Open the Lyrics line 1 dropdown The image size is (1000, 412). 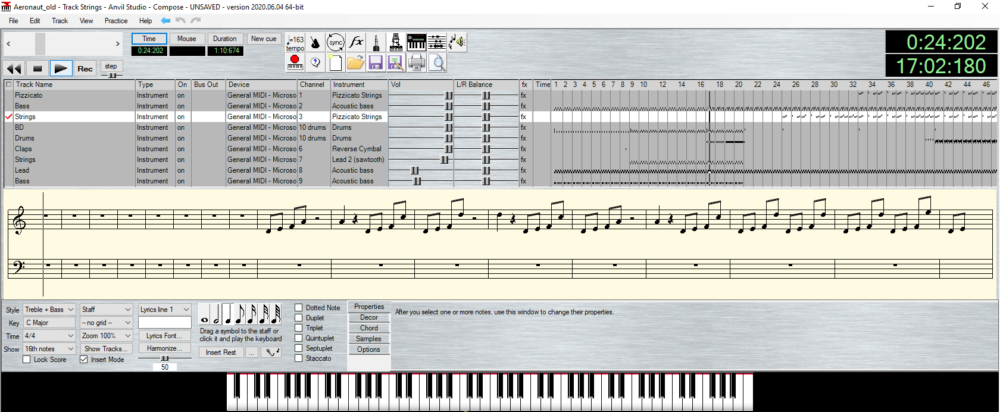pos(165,309)
